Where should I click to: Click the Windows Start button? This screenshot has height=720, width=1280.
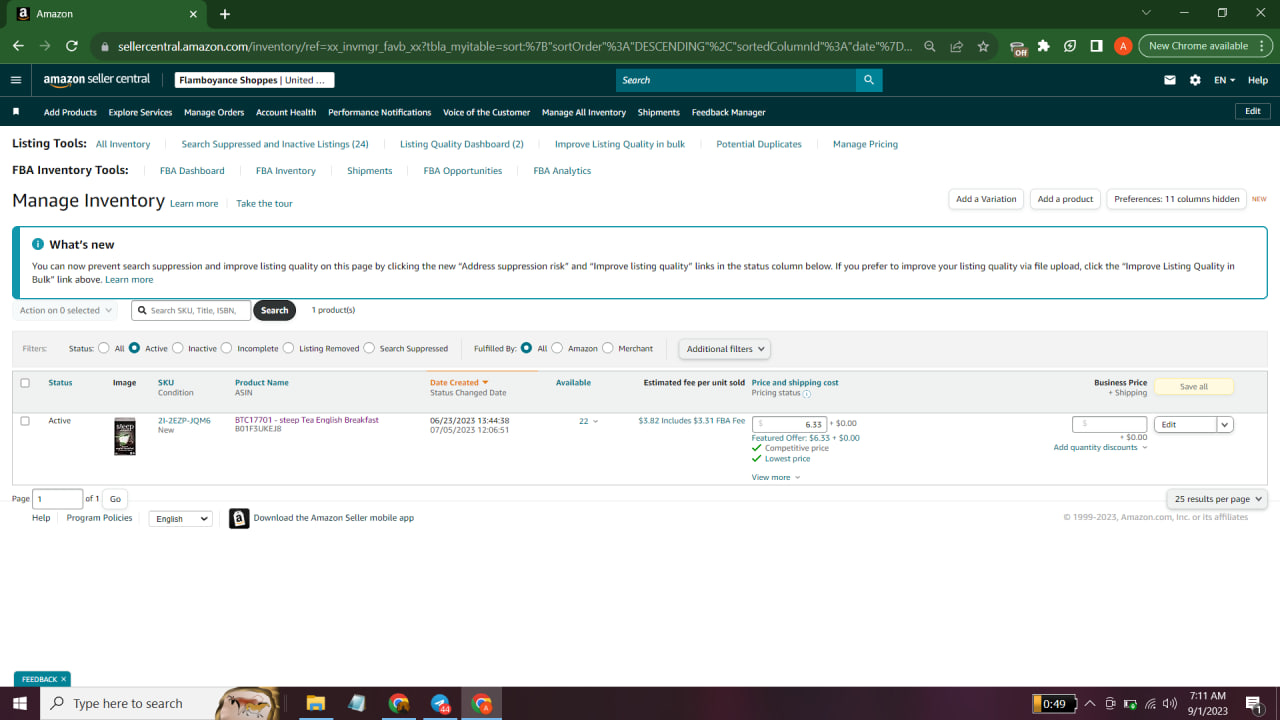pyautogui.click(x=20, y=703)
